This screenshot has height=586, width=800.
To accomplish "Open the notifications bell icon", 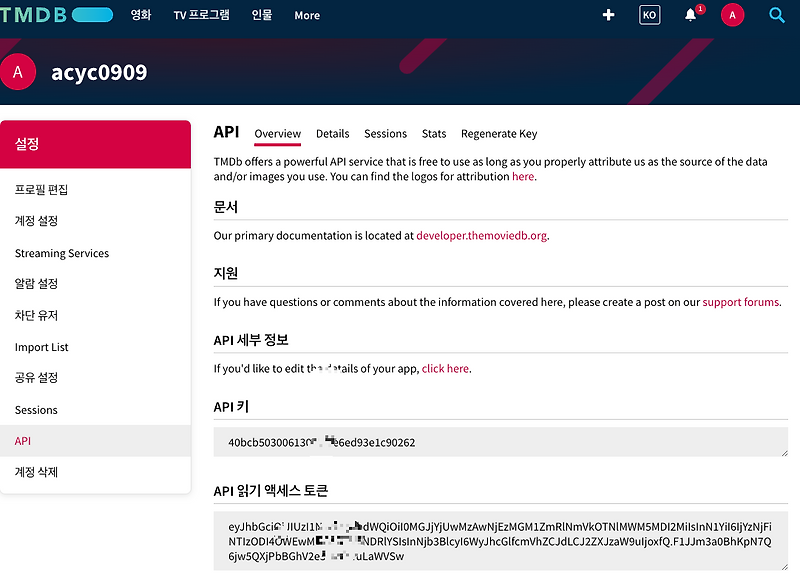I will pos(690,15).
